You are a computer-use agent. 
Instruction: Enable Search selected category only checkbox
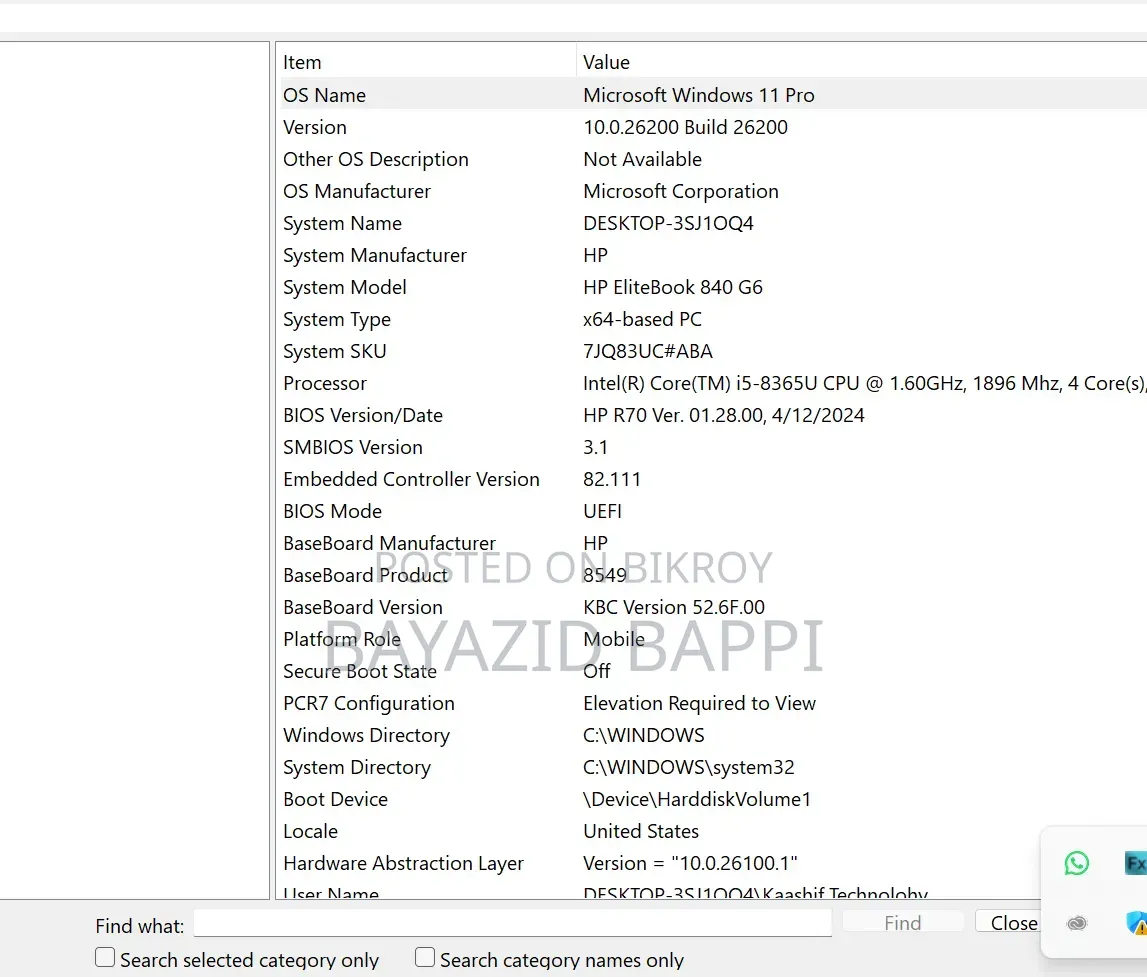[x=105, y=957]
